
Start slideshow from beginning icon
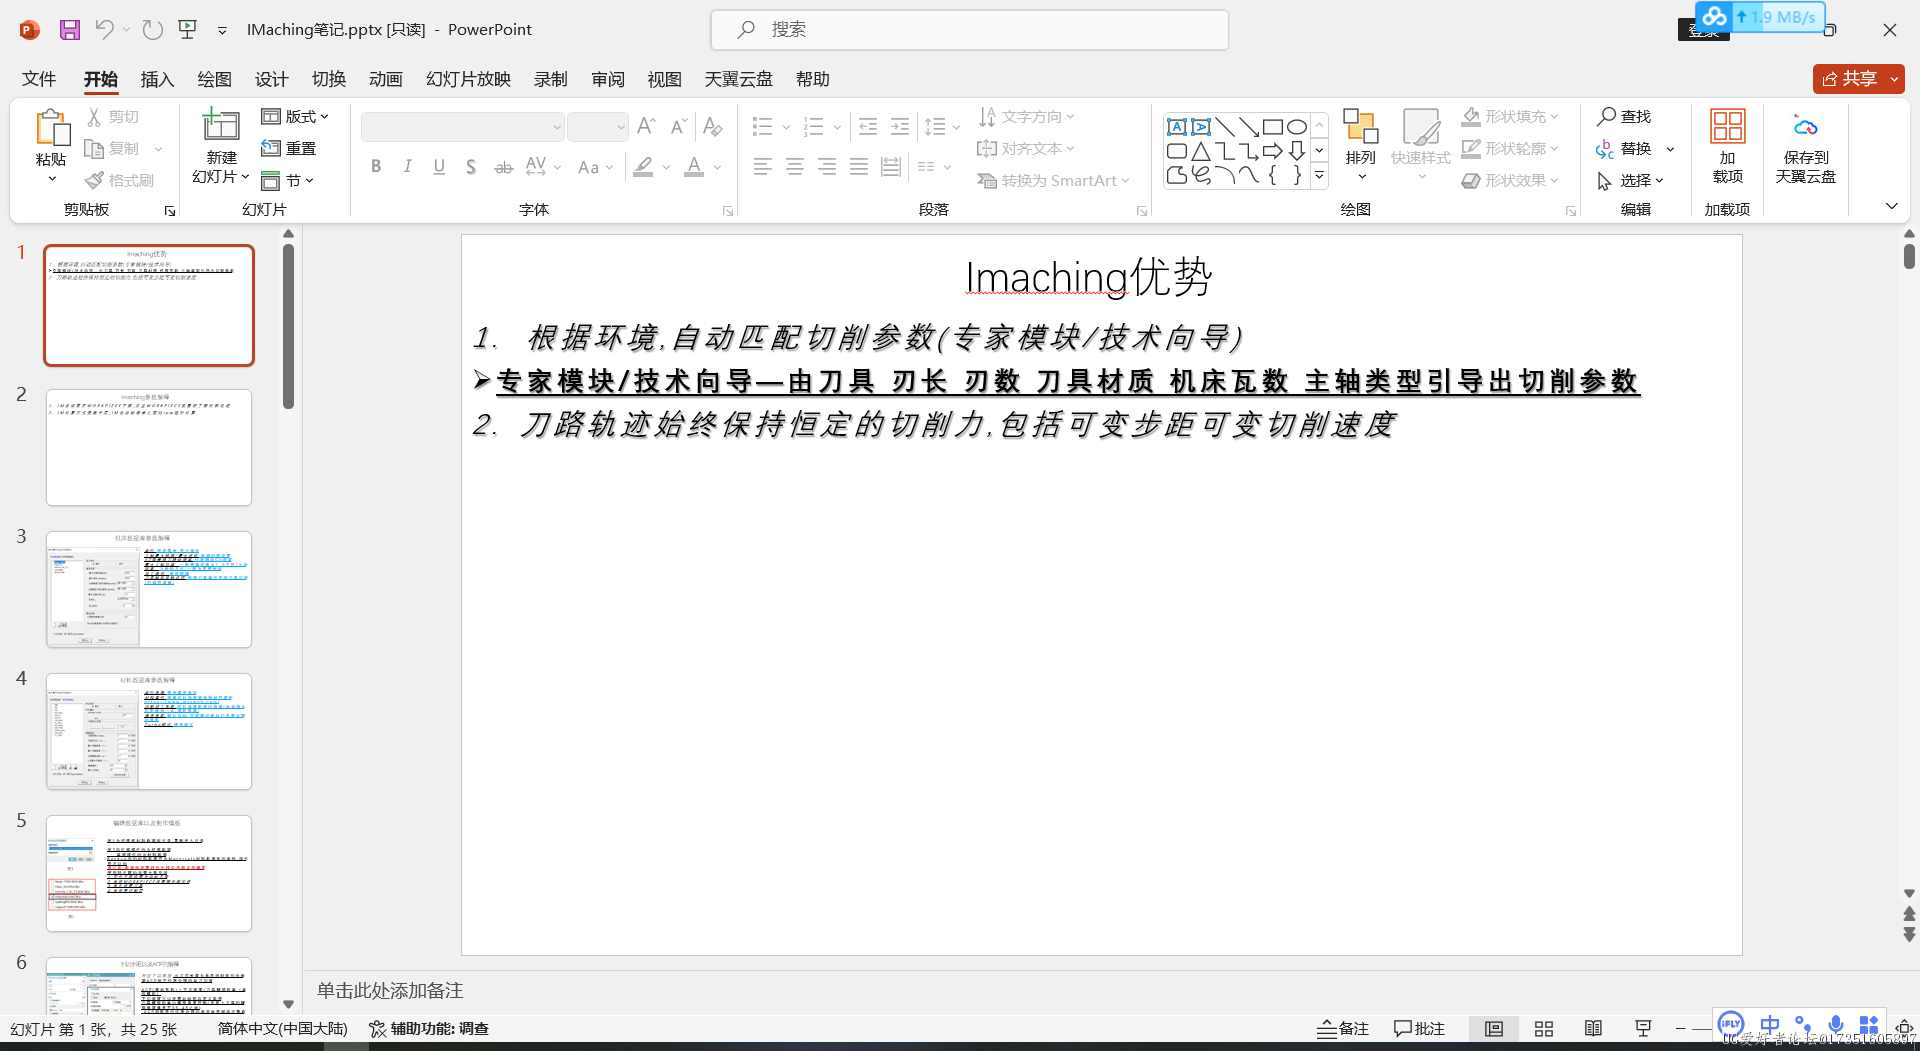(x=187, y=30)
